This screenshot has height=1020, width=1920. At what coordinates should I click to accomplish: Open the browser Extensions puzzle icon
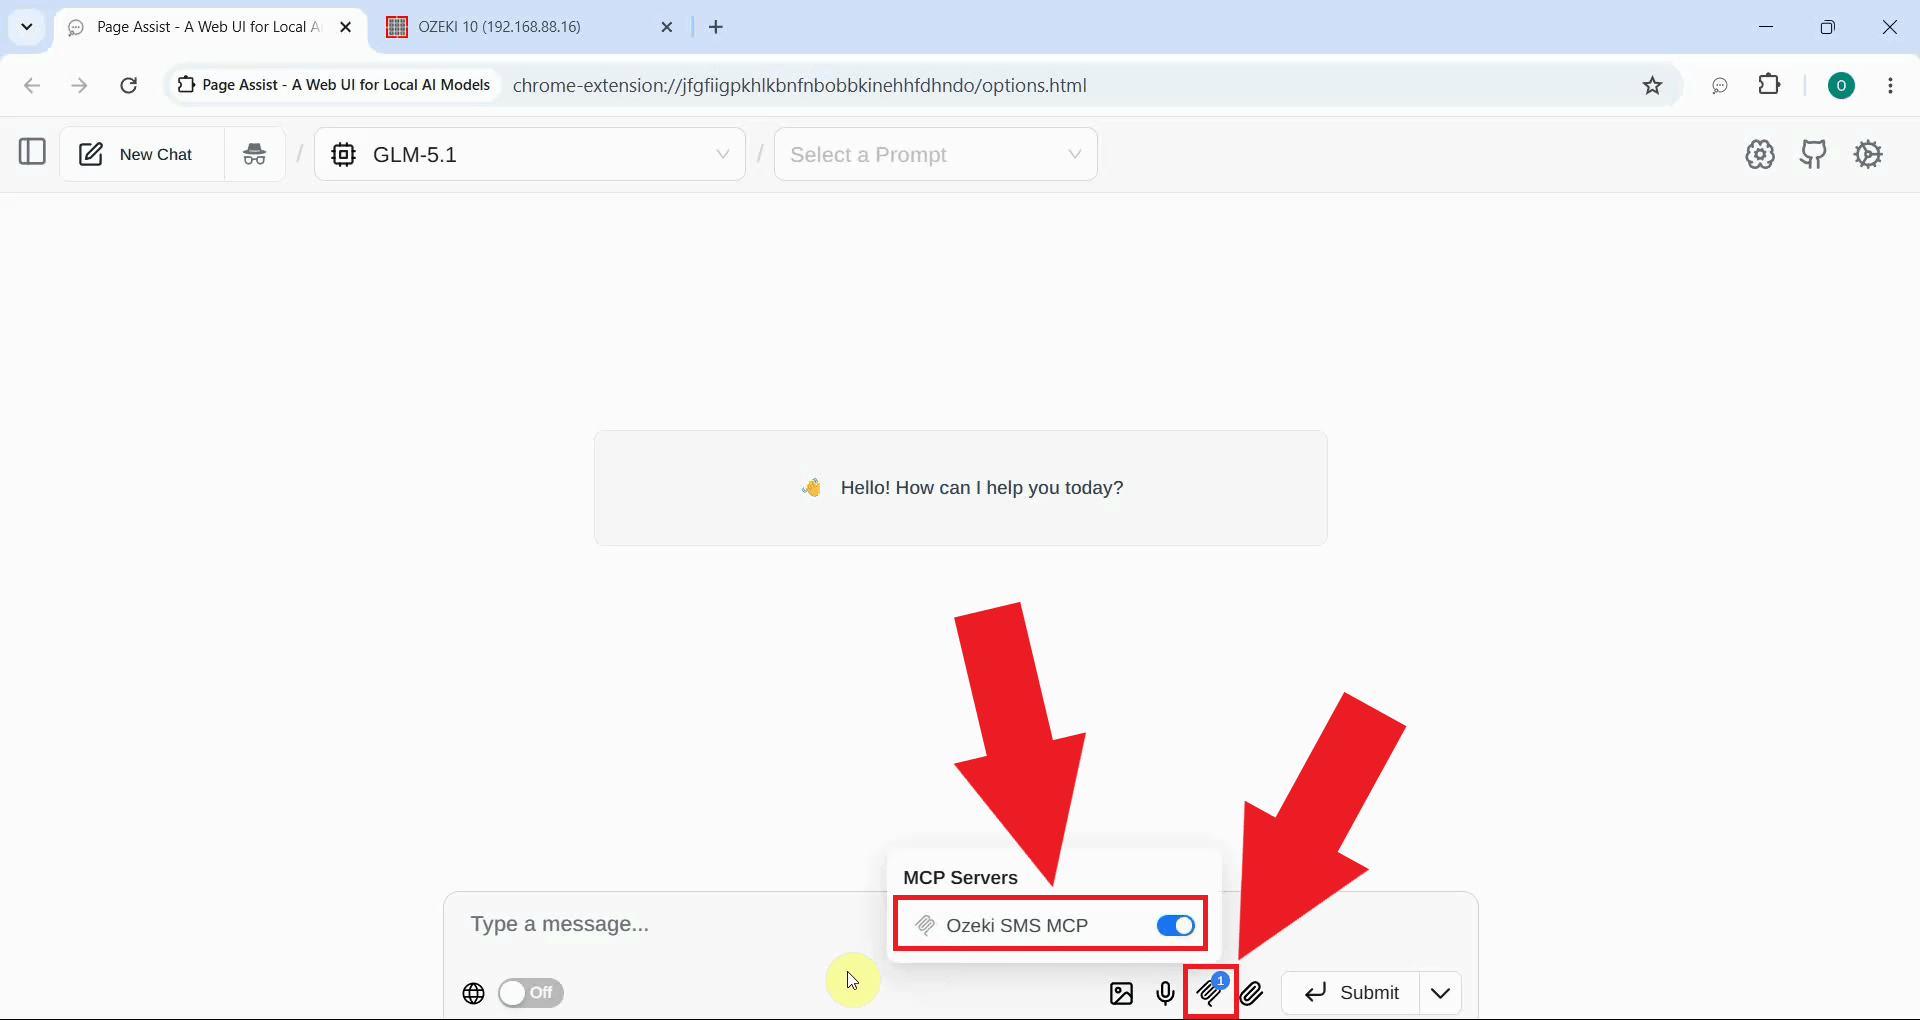coord(1769,85)
